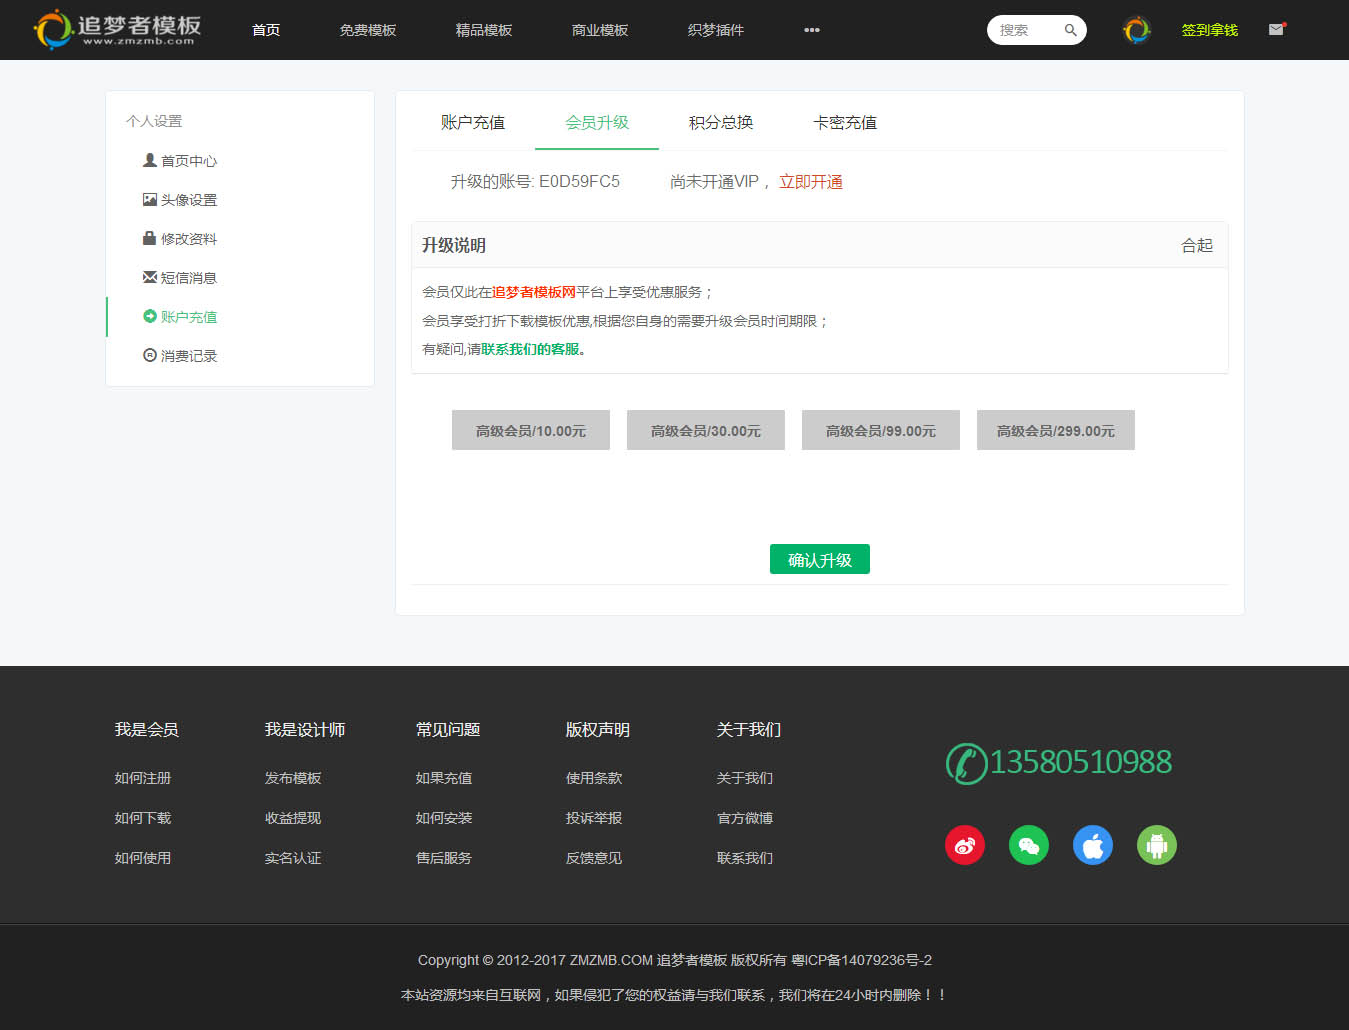Open the user avatar in header
Screen dimensions: 1349x1030
point(1136,30)
